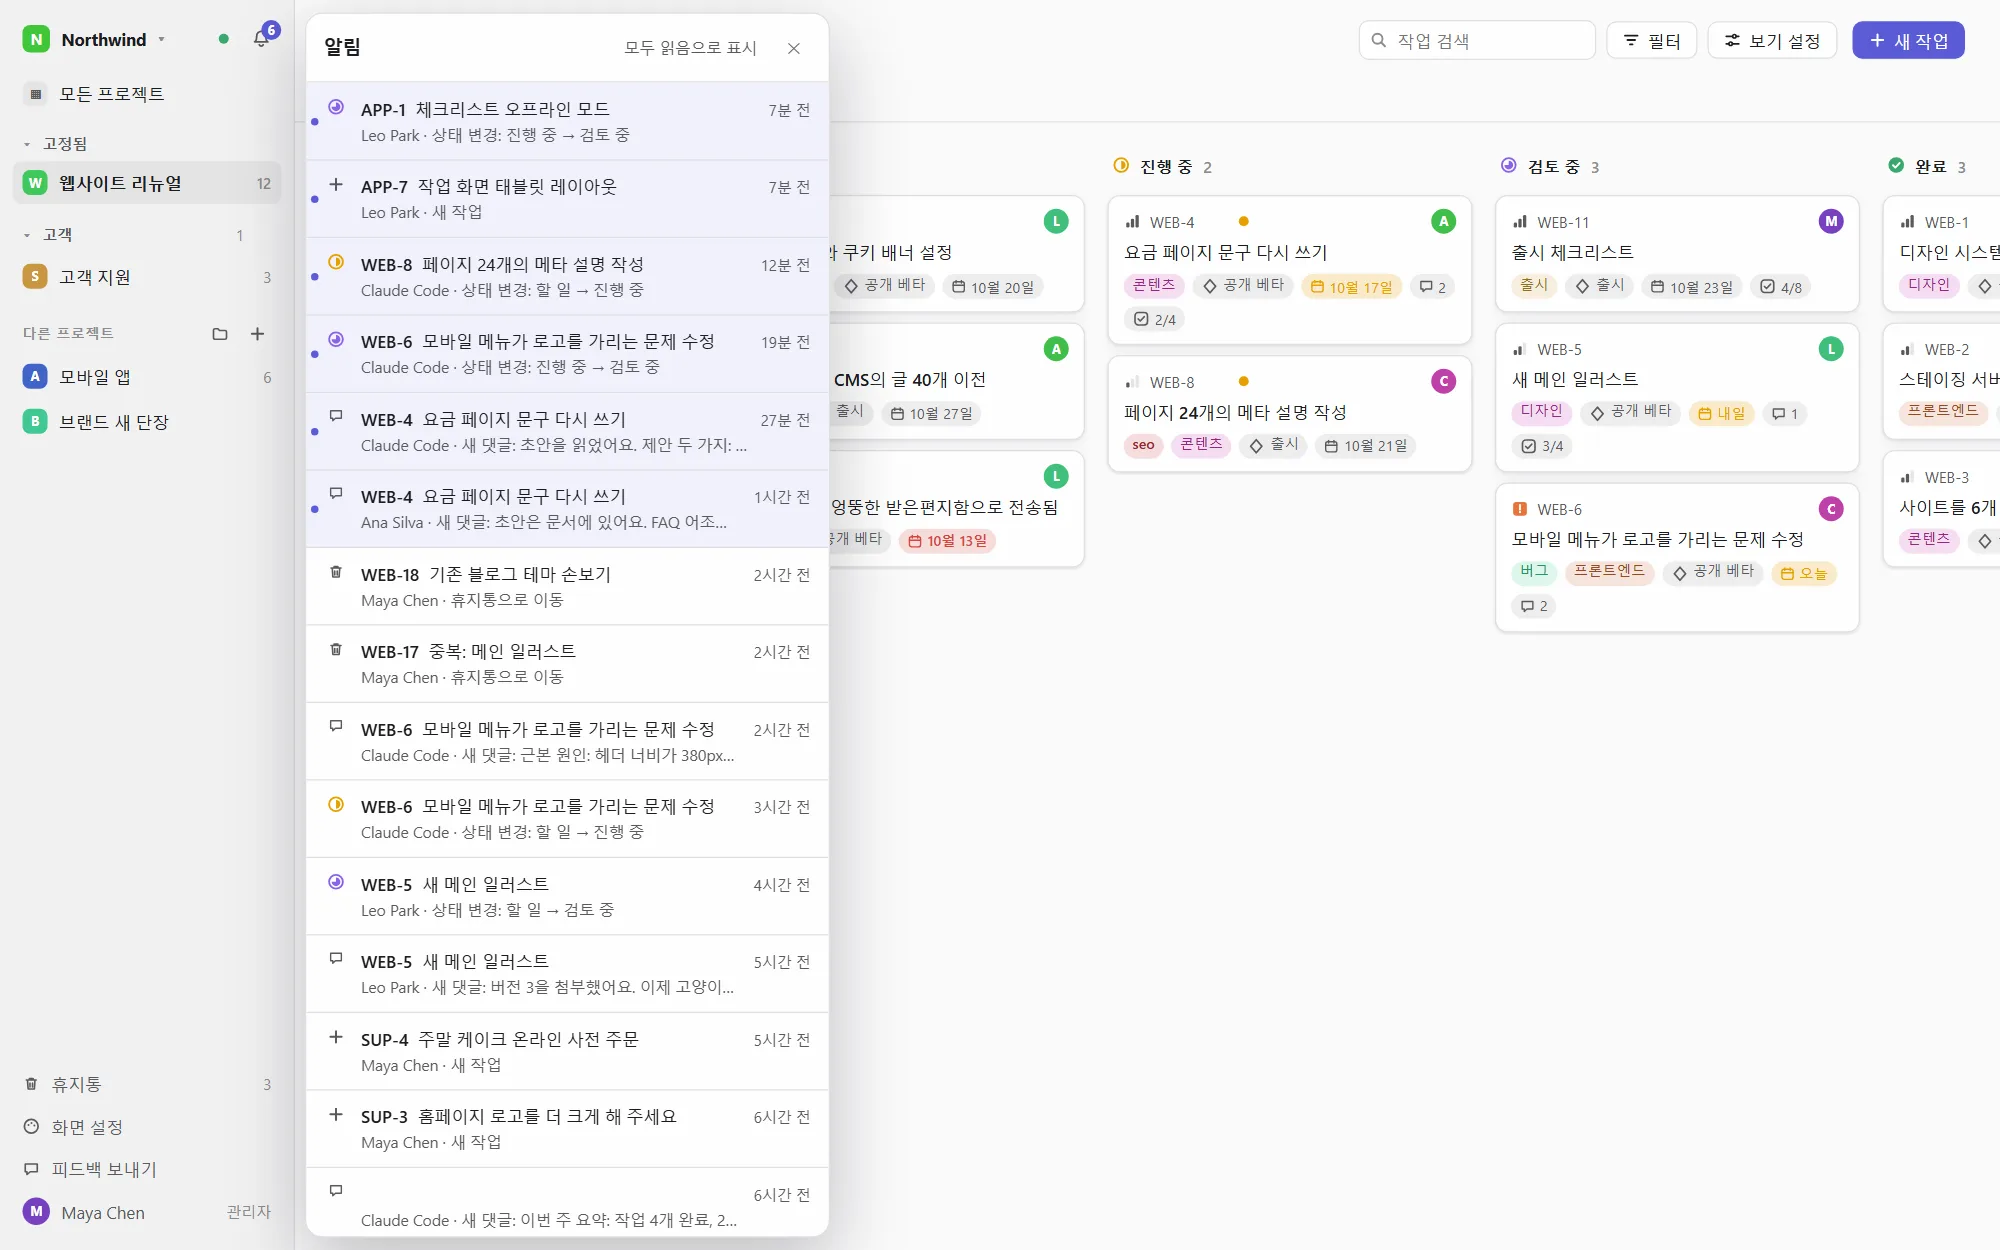The image size is (2000, 1250).
Task: Click the new folder icon beside 다른 프로젝트
Action: [x=220, y=334]
